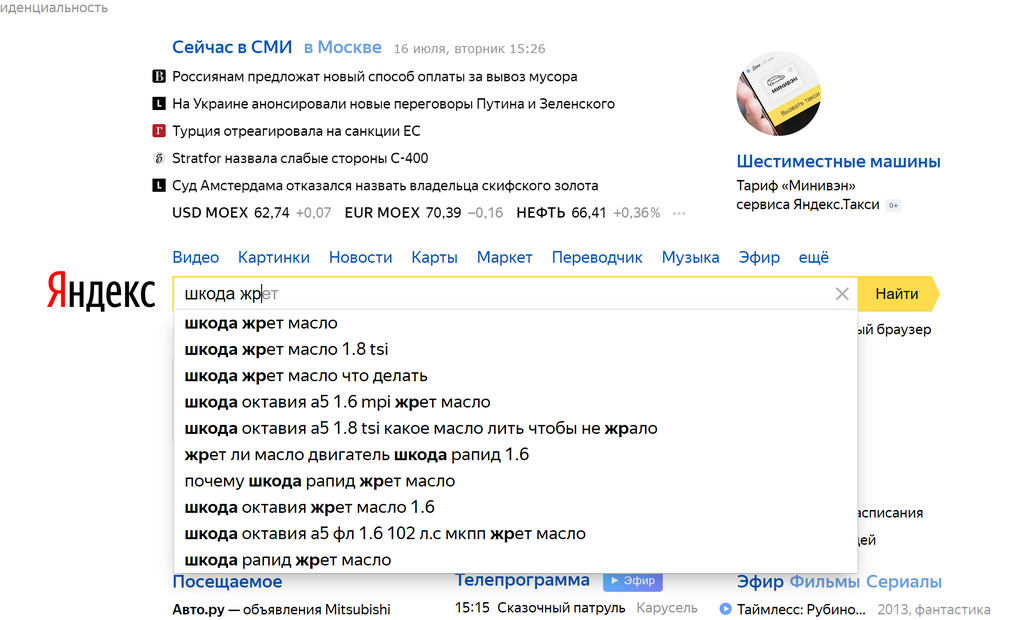Viewport: 1024px width, 620px height.
Task: Open the Видео service tab
Action: click(x=196, y=257)
